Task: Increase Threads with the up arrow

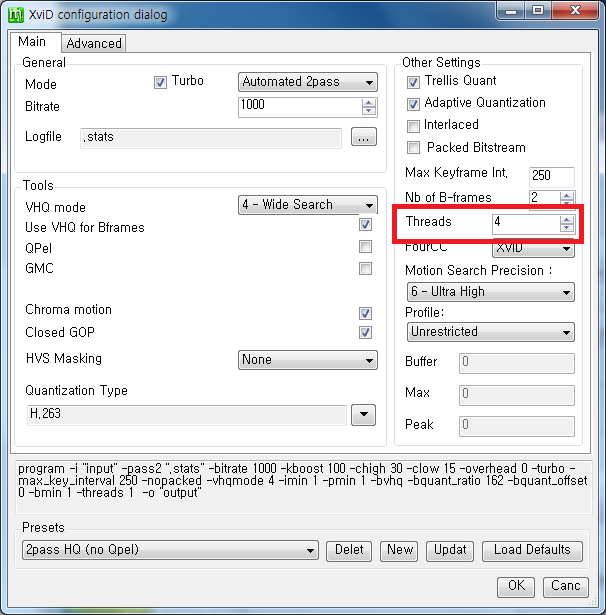Action: pyautogui.click(x=566, y=220)
